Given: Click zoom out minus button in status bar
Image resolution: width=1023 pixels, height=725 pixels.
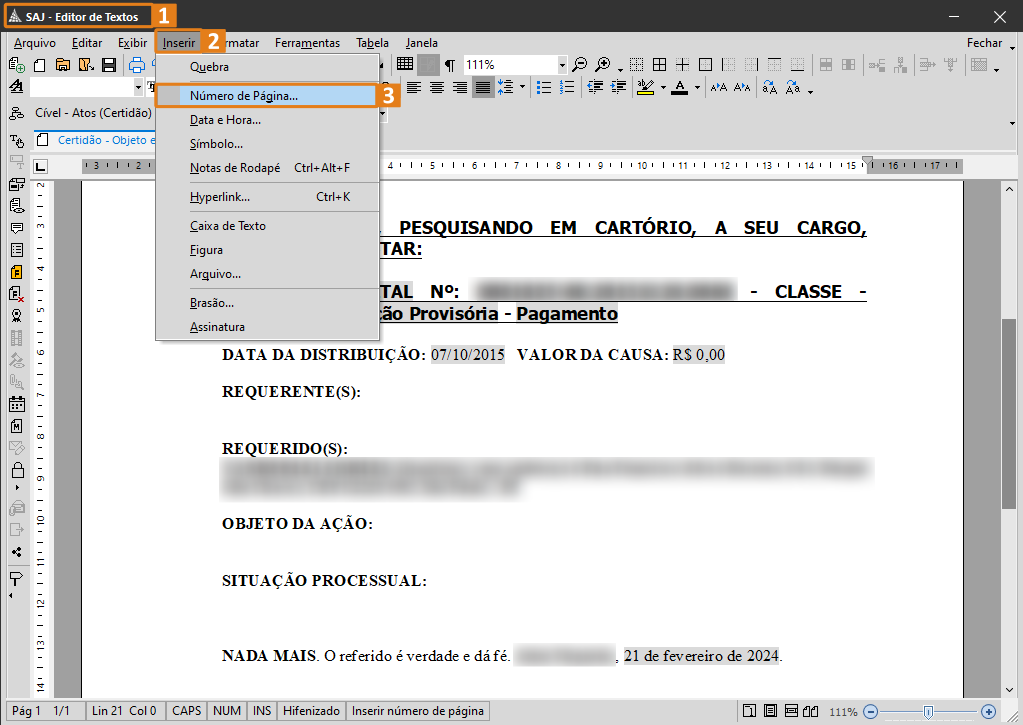Looking at the screenshot, I should click(x=871, y=711).
